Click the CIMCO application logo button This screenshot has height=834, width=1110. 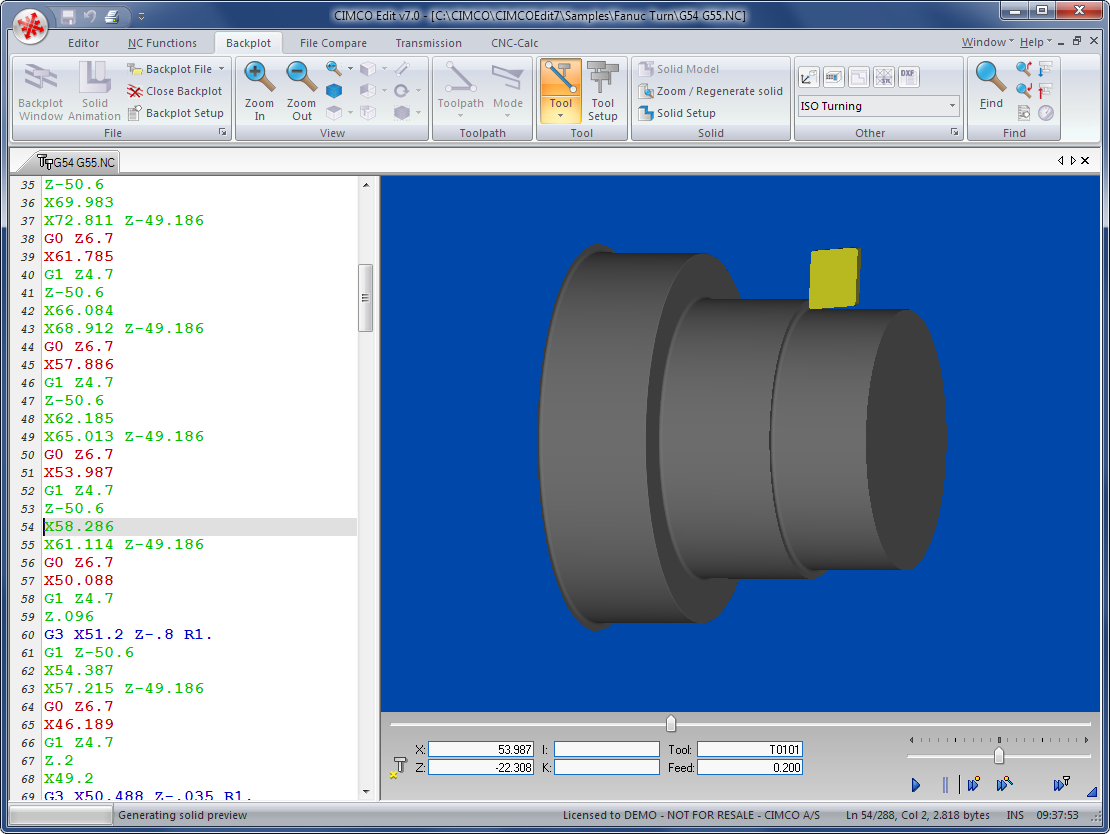pyautogui.click(x=30, y=27)
